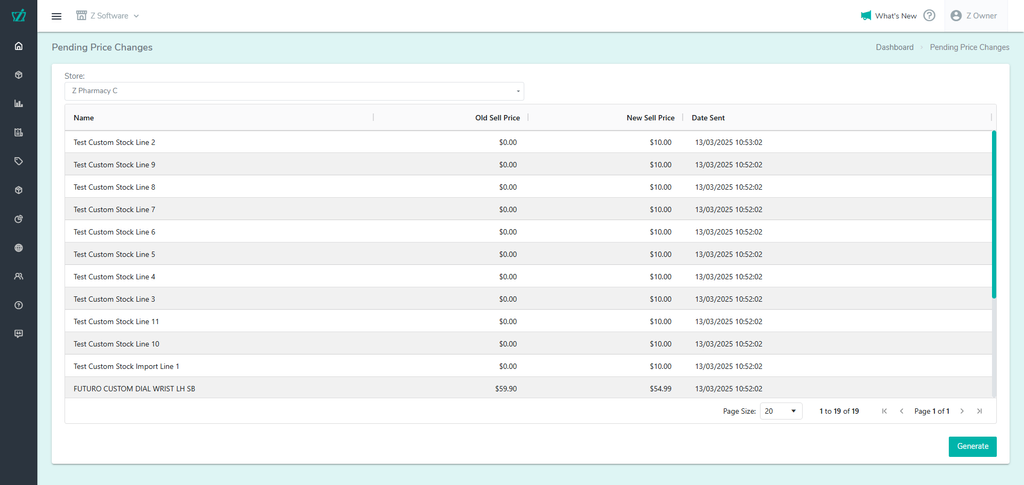Open the Store dropdown showing Z Pharmacy C
Viewport: 1024px width, 485px height.
(x=294, y=91)
